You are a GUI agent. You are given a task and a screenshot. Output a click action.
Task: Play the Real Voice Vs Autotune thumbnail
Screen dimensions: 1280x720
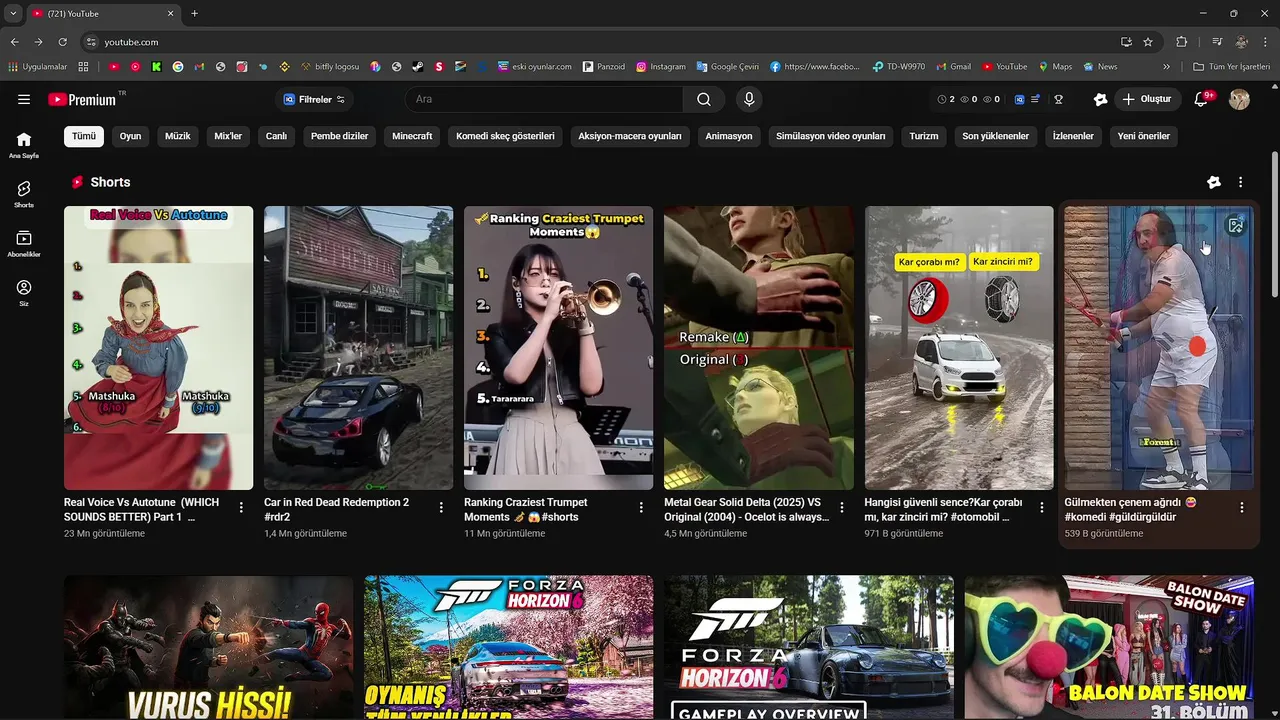[158, 348]
